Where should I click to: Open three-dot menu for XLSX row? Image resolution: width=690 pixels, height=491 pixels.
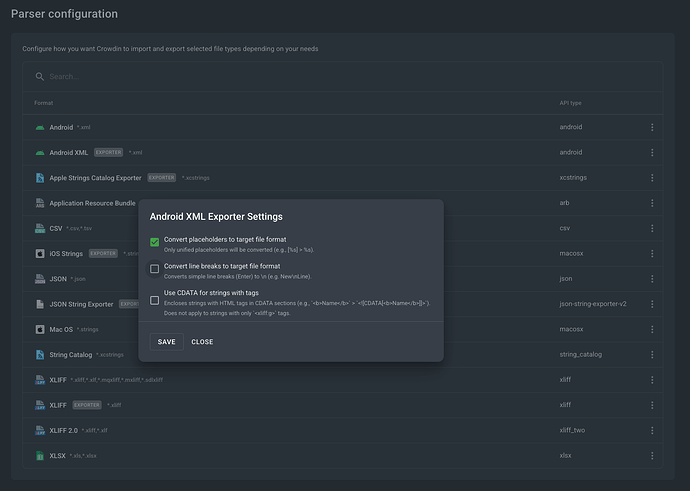pos(652,456)
